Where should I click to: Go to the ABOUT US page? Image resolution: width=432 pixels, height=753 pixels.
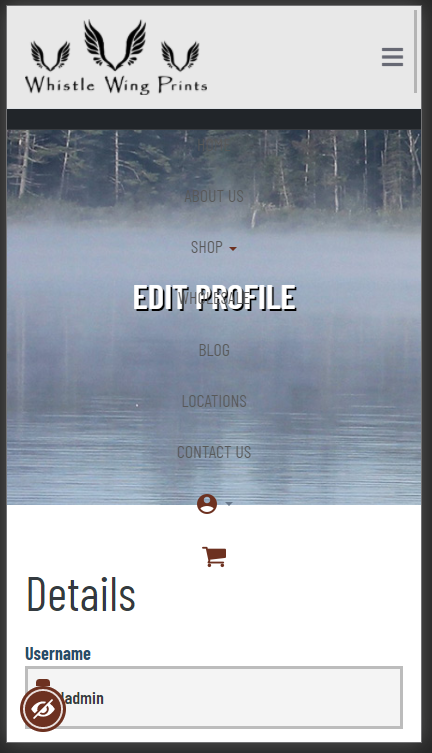click(x=214, y=196)
